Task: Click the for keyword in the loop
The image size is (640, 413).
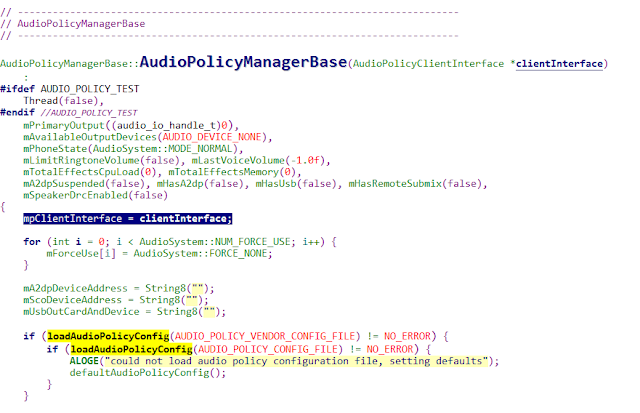Action: (x=32, y=242)
